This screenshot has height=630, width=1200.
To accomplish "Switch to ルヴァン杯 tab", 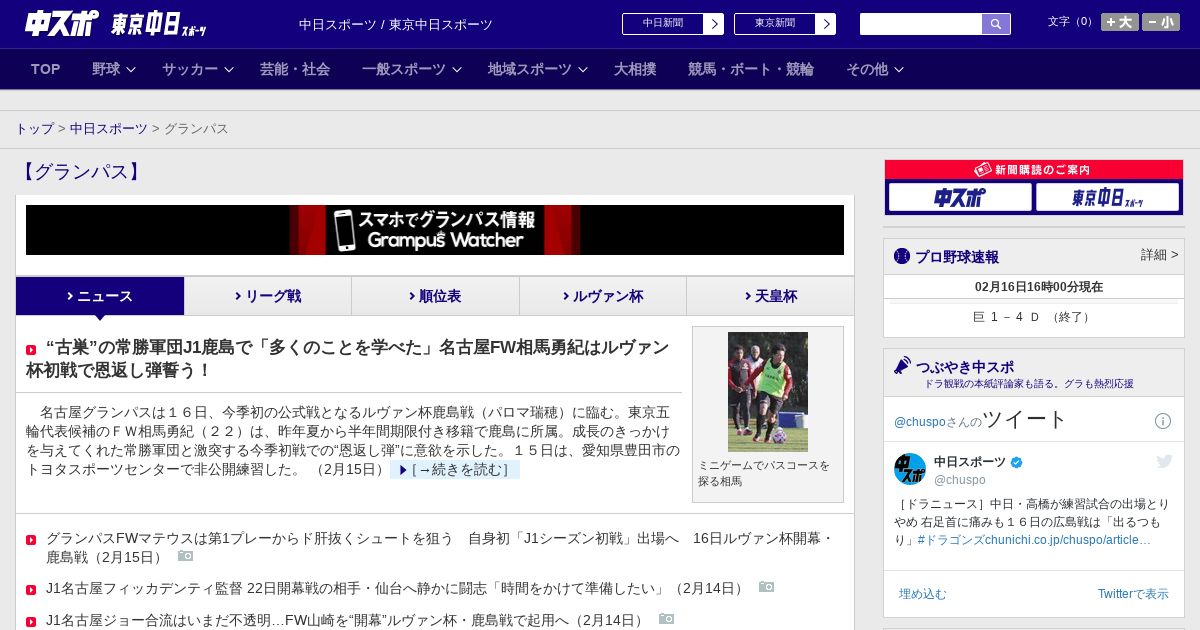I will click(603, 296).
